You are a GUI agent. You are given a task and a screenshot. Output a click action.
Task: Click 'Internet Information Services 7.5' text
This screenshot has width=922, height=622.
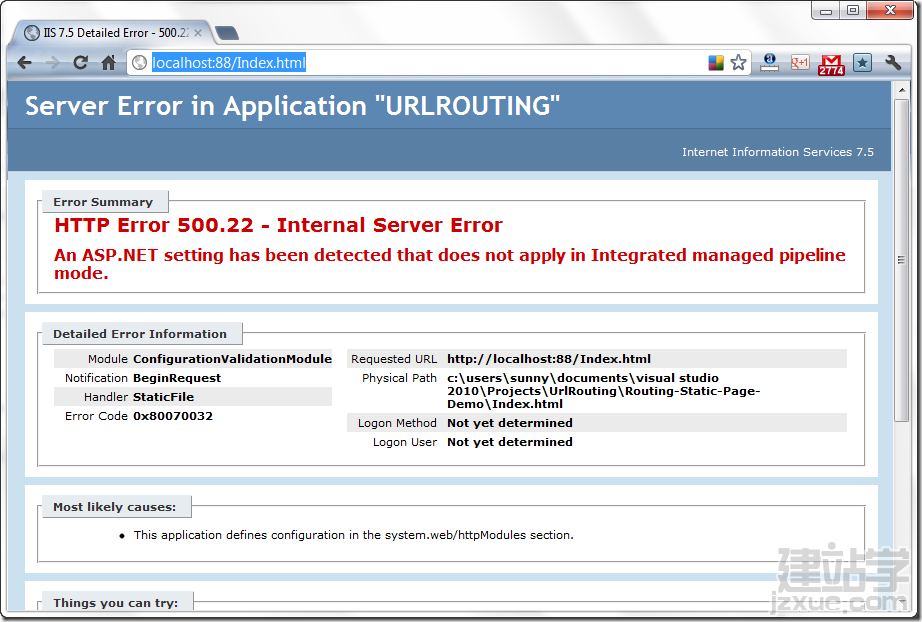(x=777, y=152)
